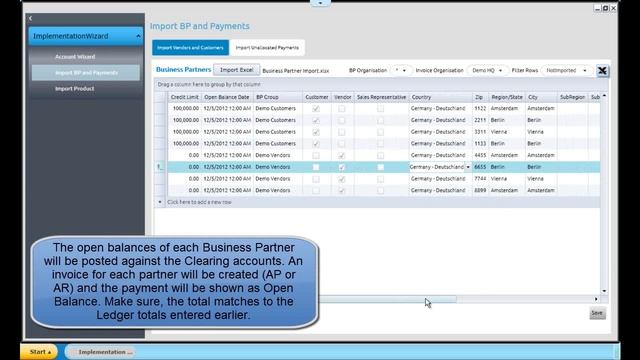
Task: Toggle Customer checkbox for zip 2211 row
Action: click(316, 120)
